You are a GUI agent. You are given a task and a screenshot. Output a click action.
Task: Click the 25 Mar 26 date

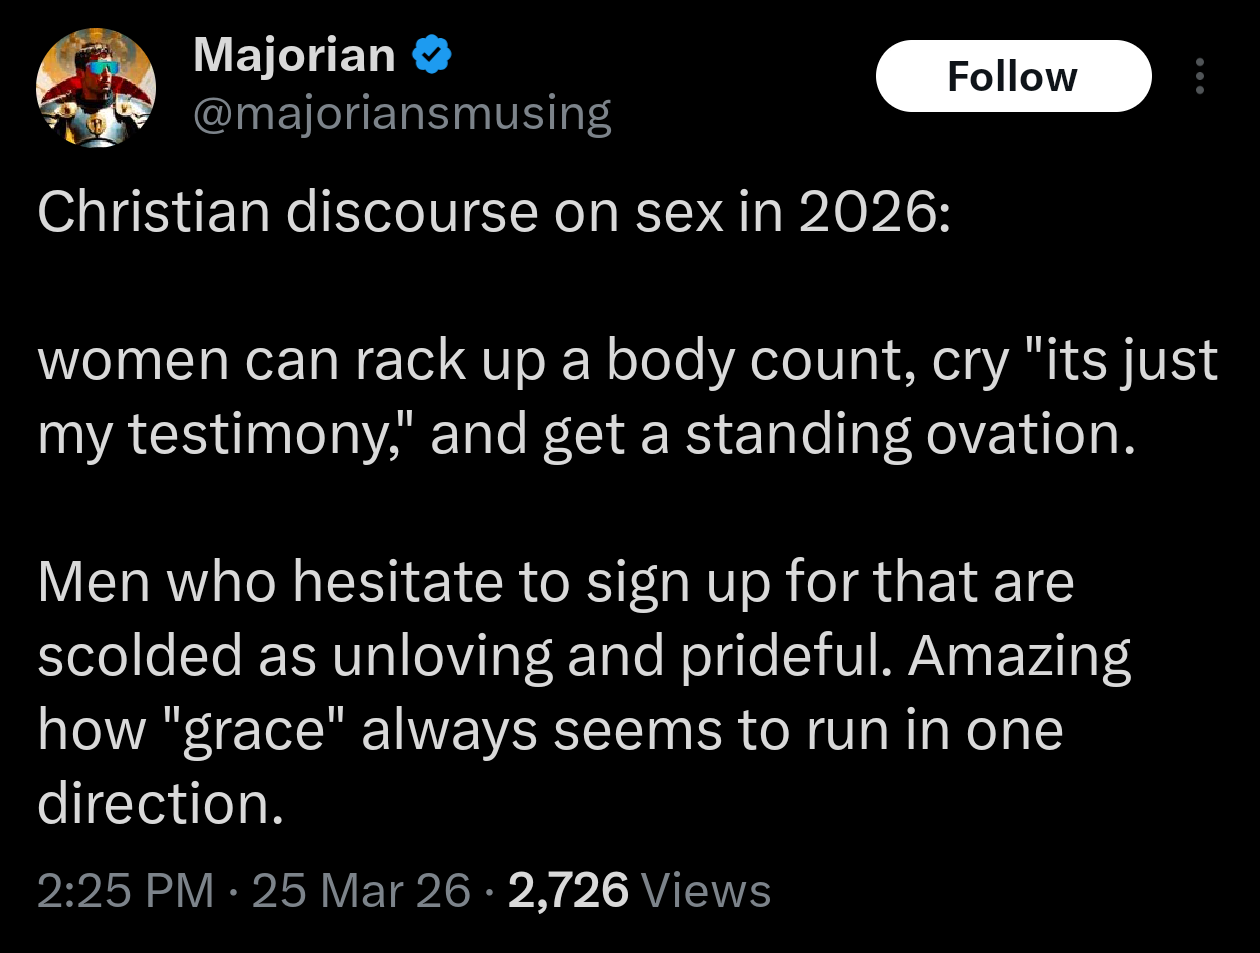pos(361,890)
